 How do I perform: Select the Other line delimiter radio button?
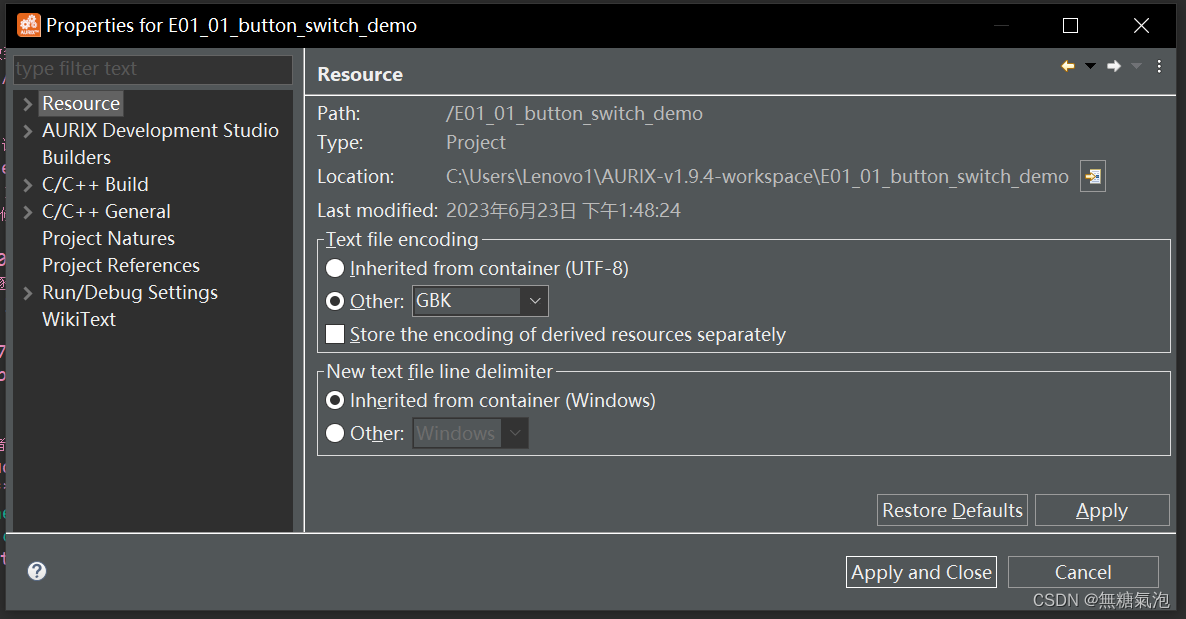coord(334,434)
